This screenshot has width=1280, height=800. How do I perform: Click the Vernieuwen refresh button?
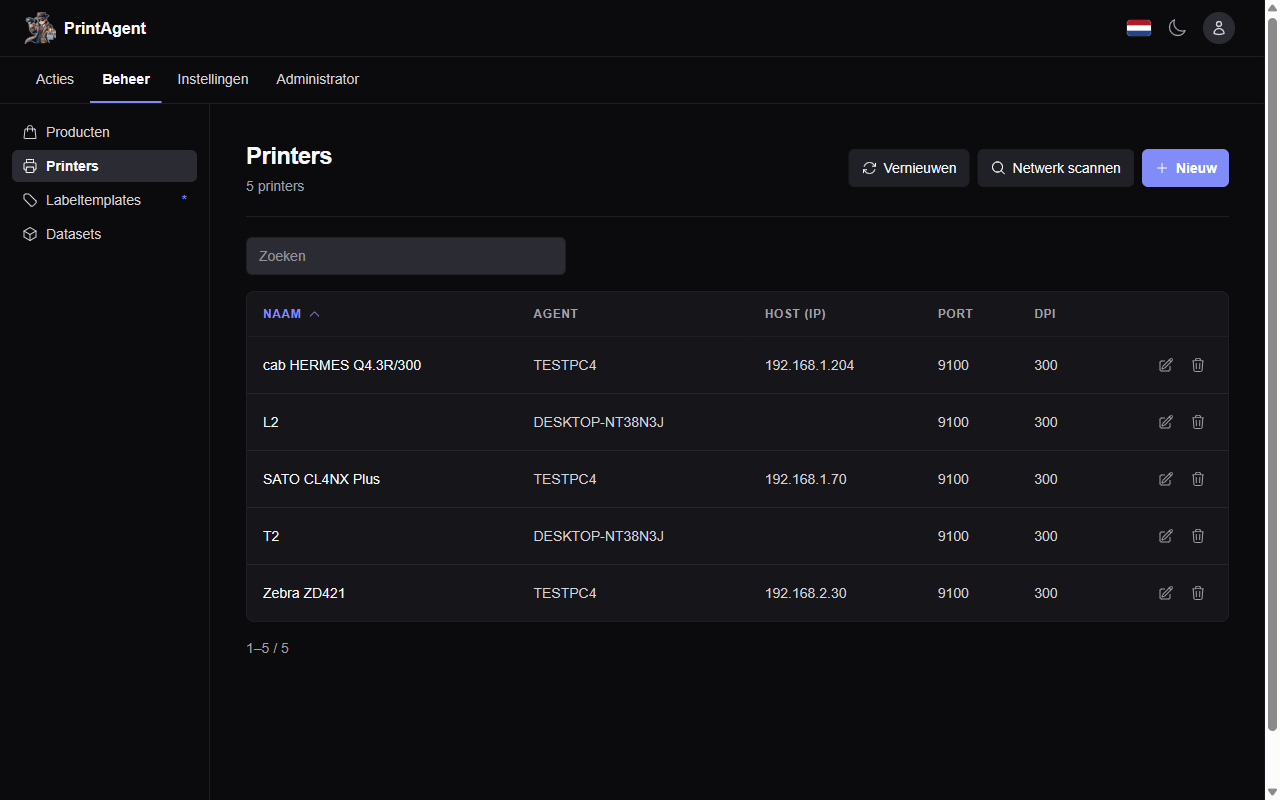click(x=909, y=168)
